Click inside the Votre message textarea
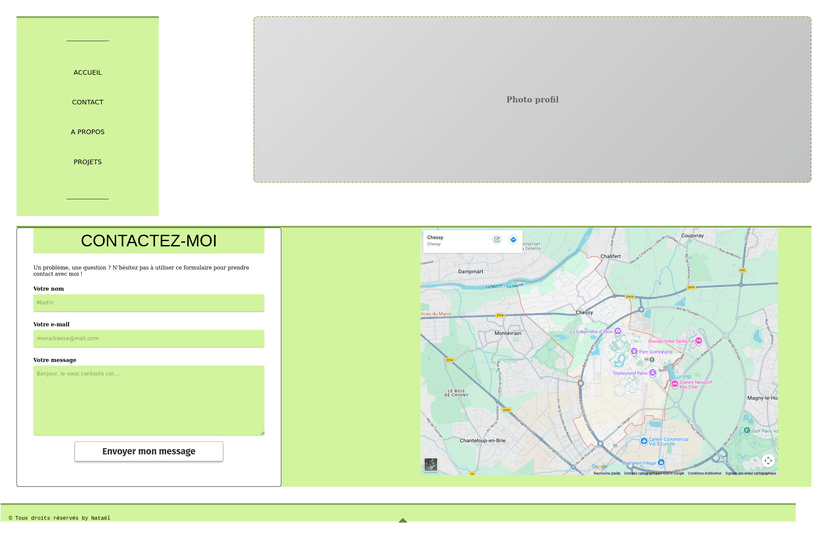This screenshot has width=828, height=538. point(149,400)
